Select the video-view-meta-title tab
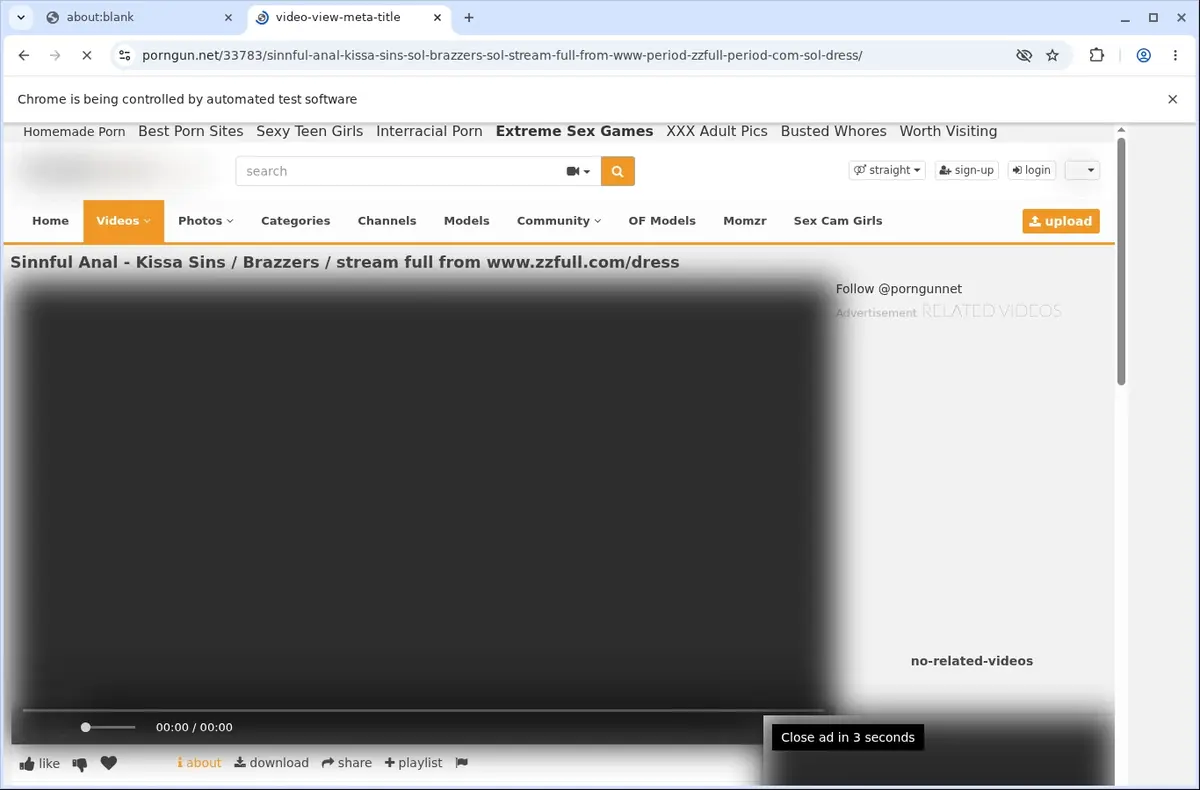The height and width of the screenshot is (790, 1200). click(x=346, y=17)
